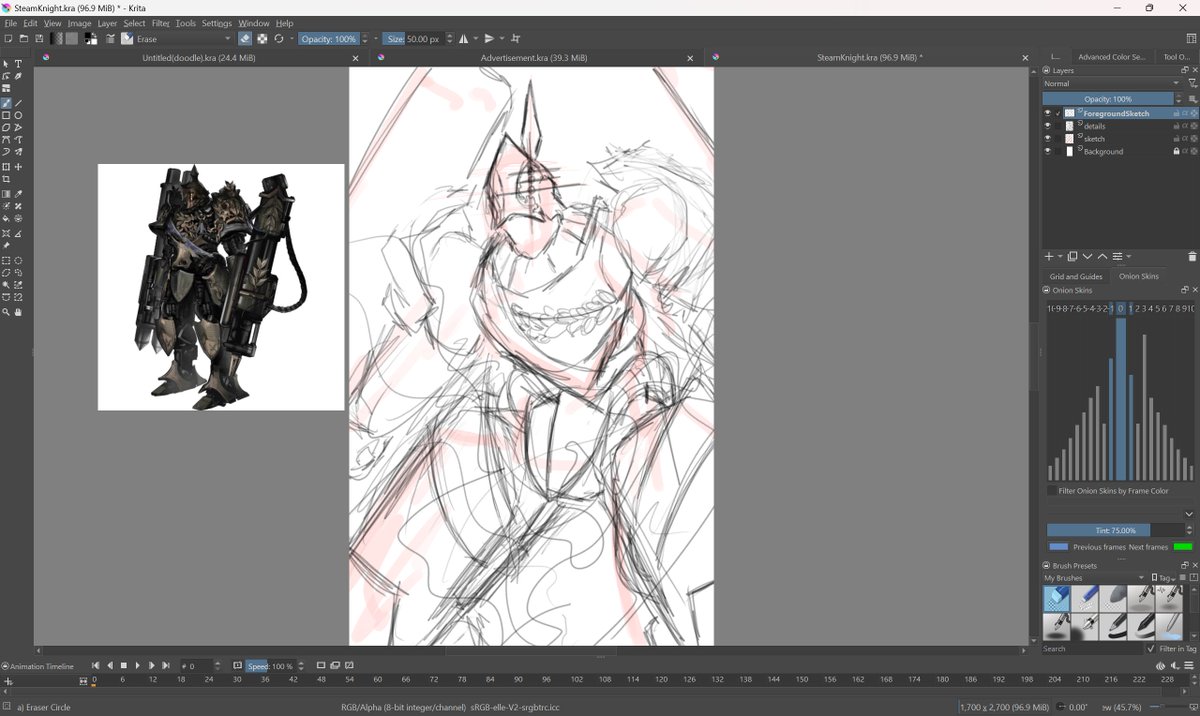Enable Filter Onion Skins by Frame Color
The image size is (1200, 716).
[x=1052, y=491]
